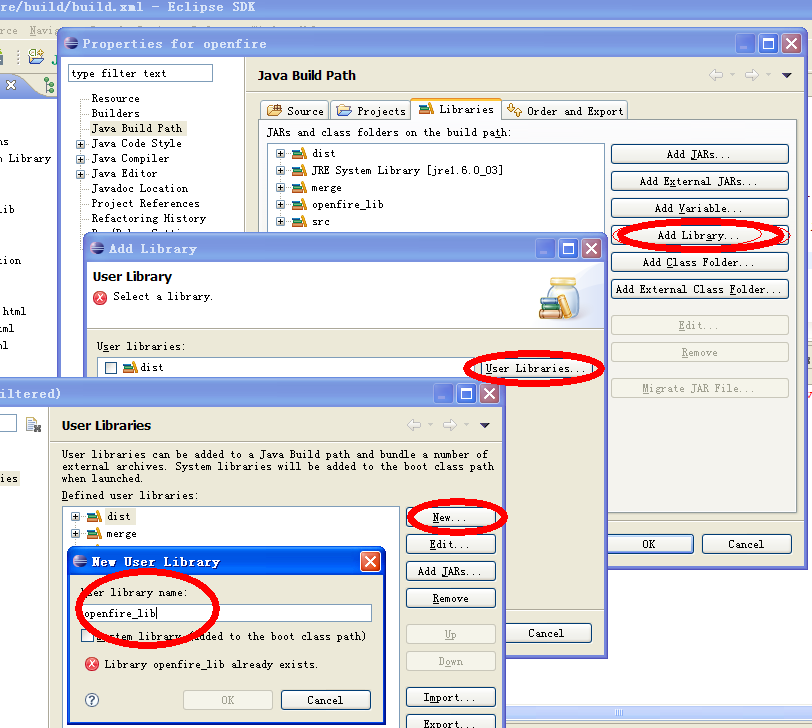Image resolution: width=812 pixels, height=728 pixels.
Task: Maximize the Add Library dialog
Action: (568, 249)
